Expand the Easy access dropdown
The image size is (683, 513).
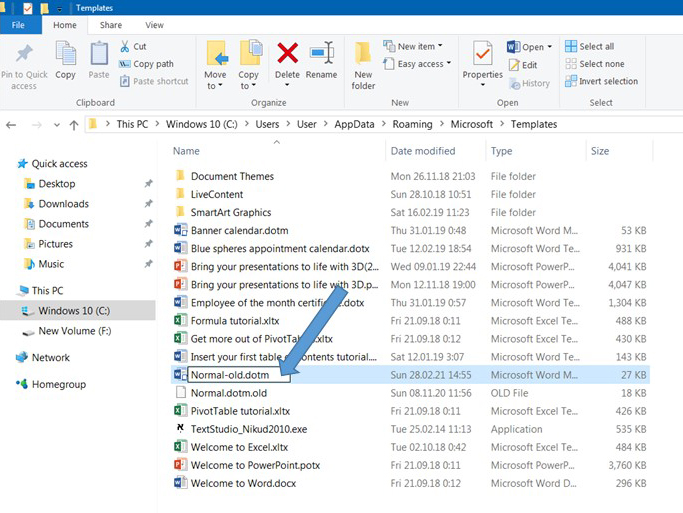(x=423, y=64)
